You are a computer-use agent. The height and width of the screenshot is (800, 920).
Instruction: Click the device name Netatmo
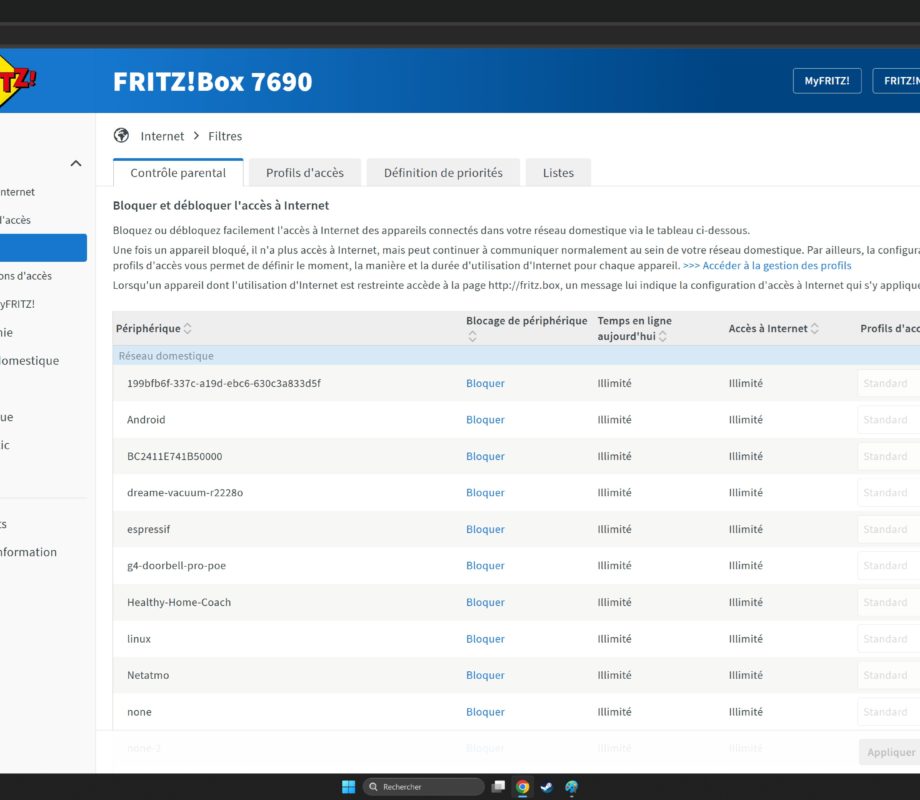[x=148, y=675]
